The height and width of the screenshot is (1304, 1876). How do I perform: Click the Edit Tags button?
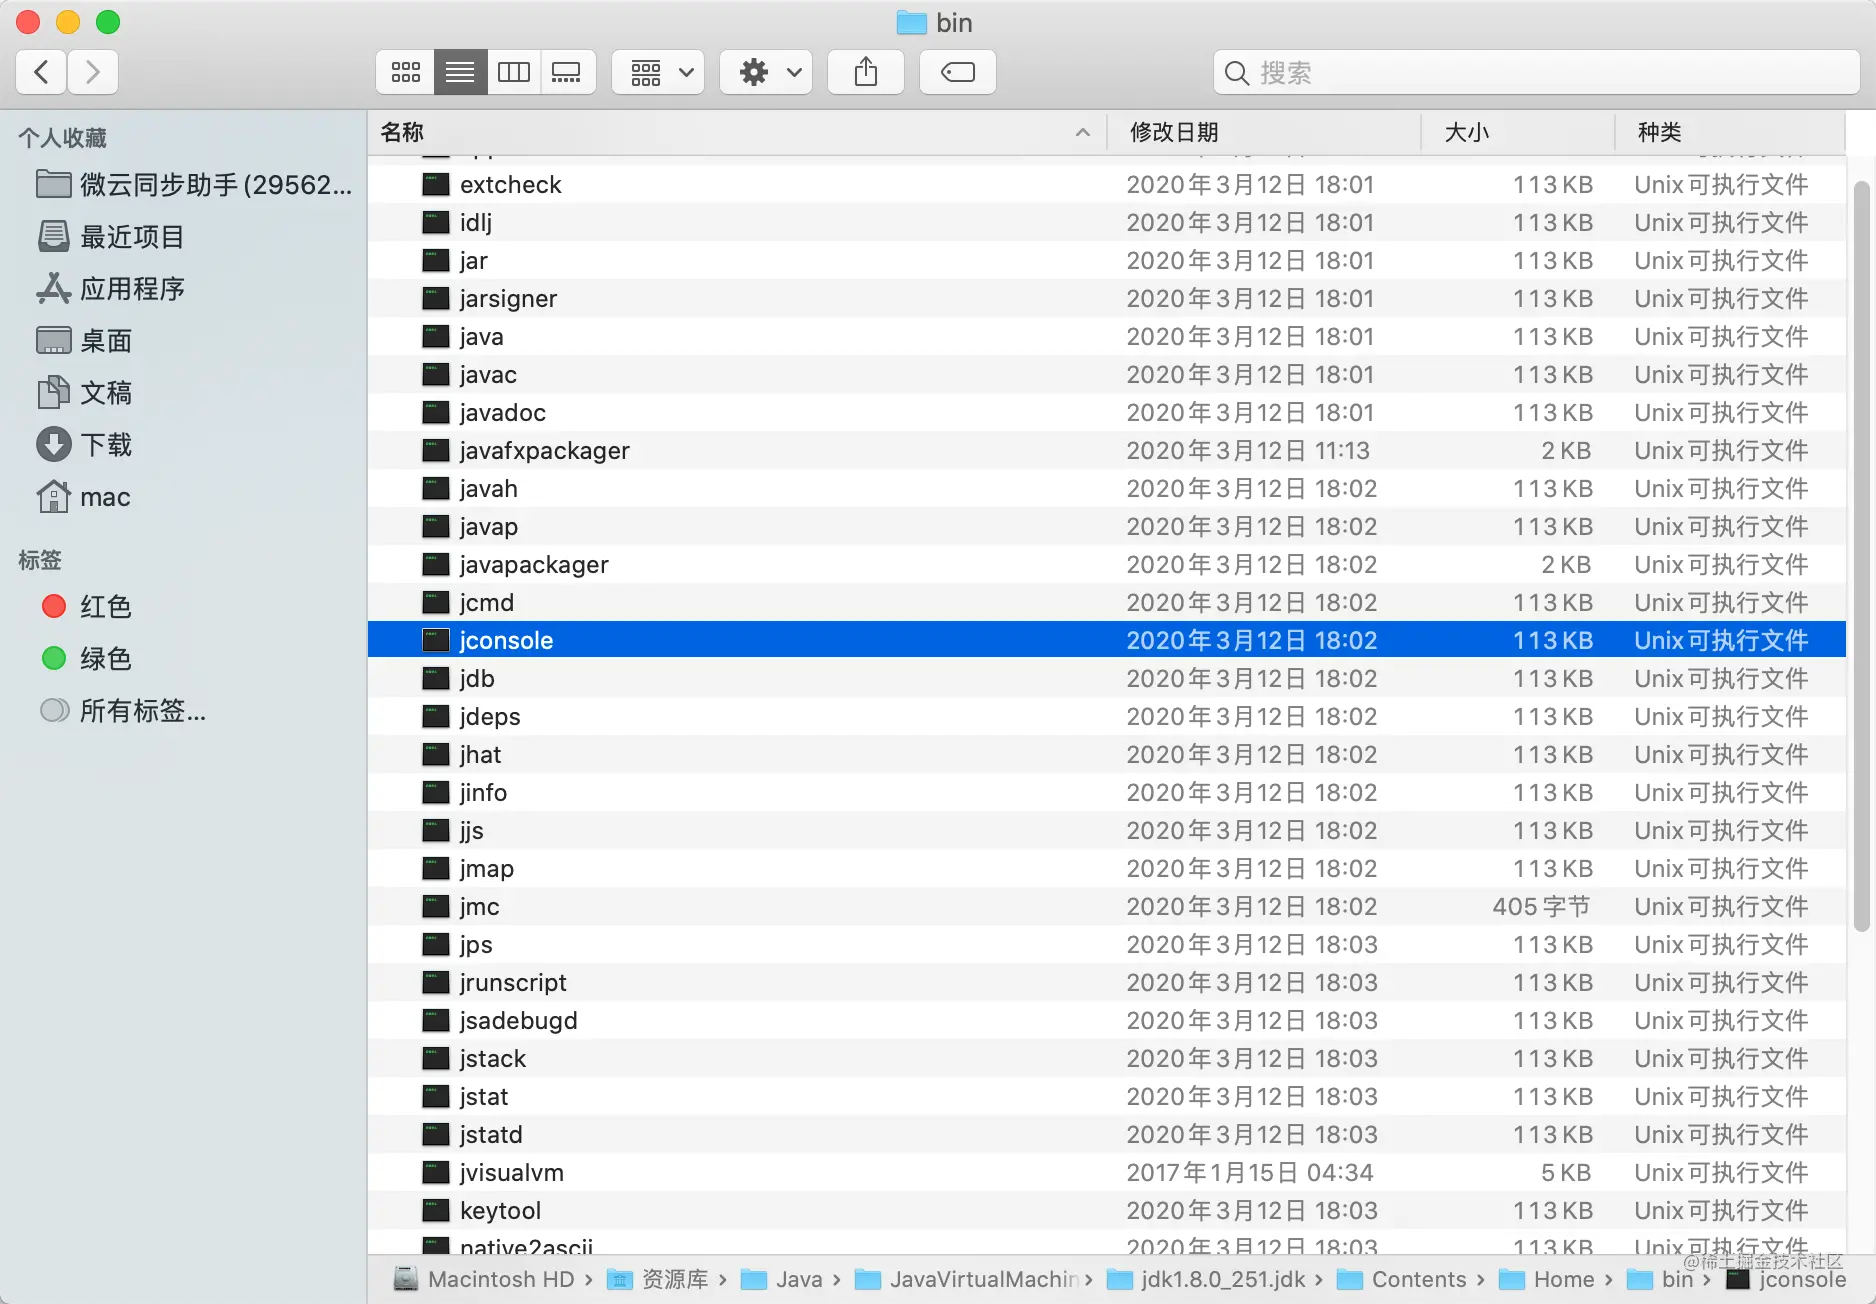(x=958, y=72)
